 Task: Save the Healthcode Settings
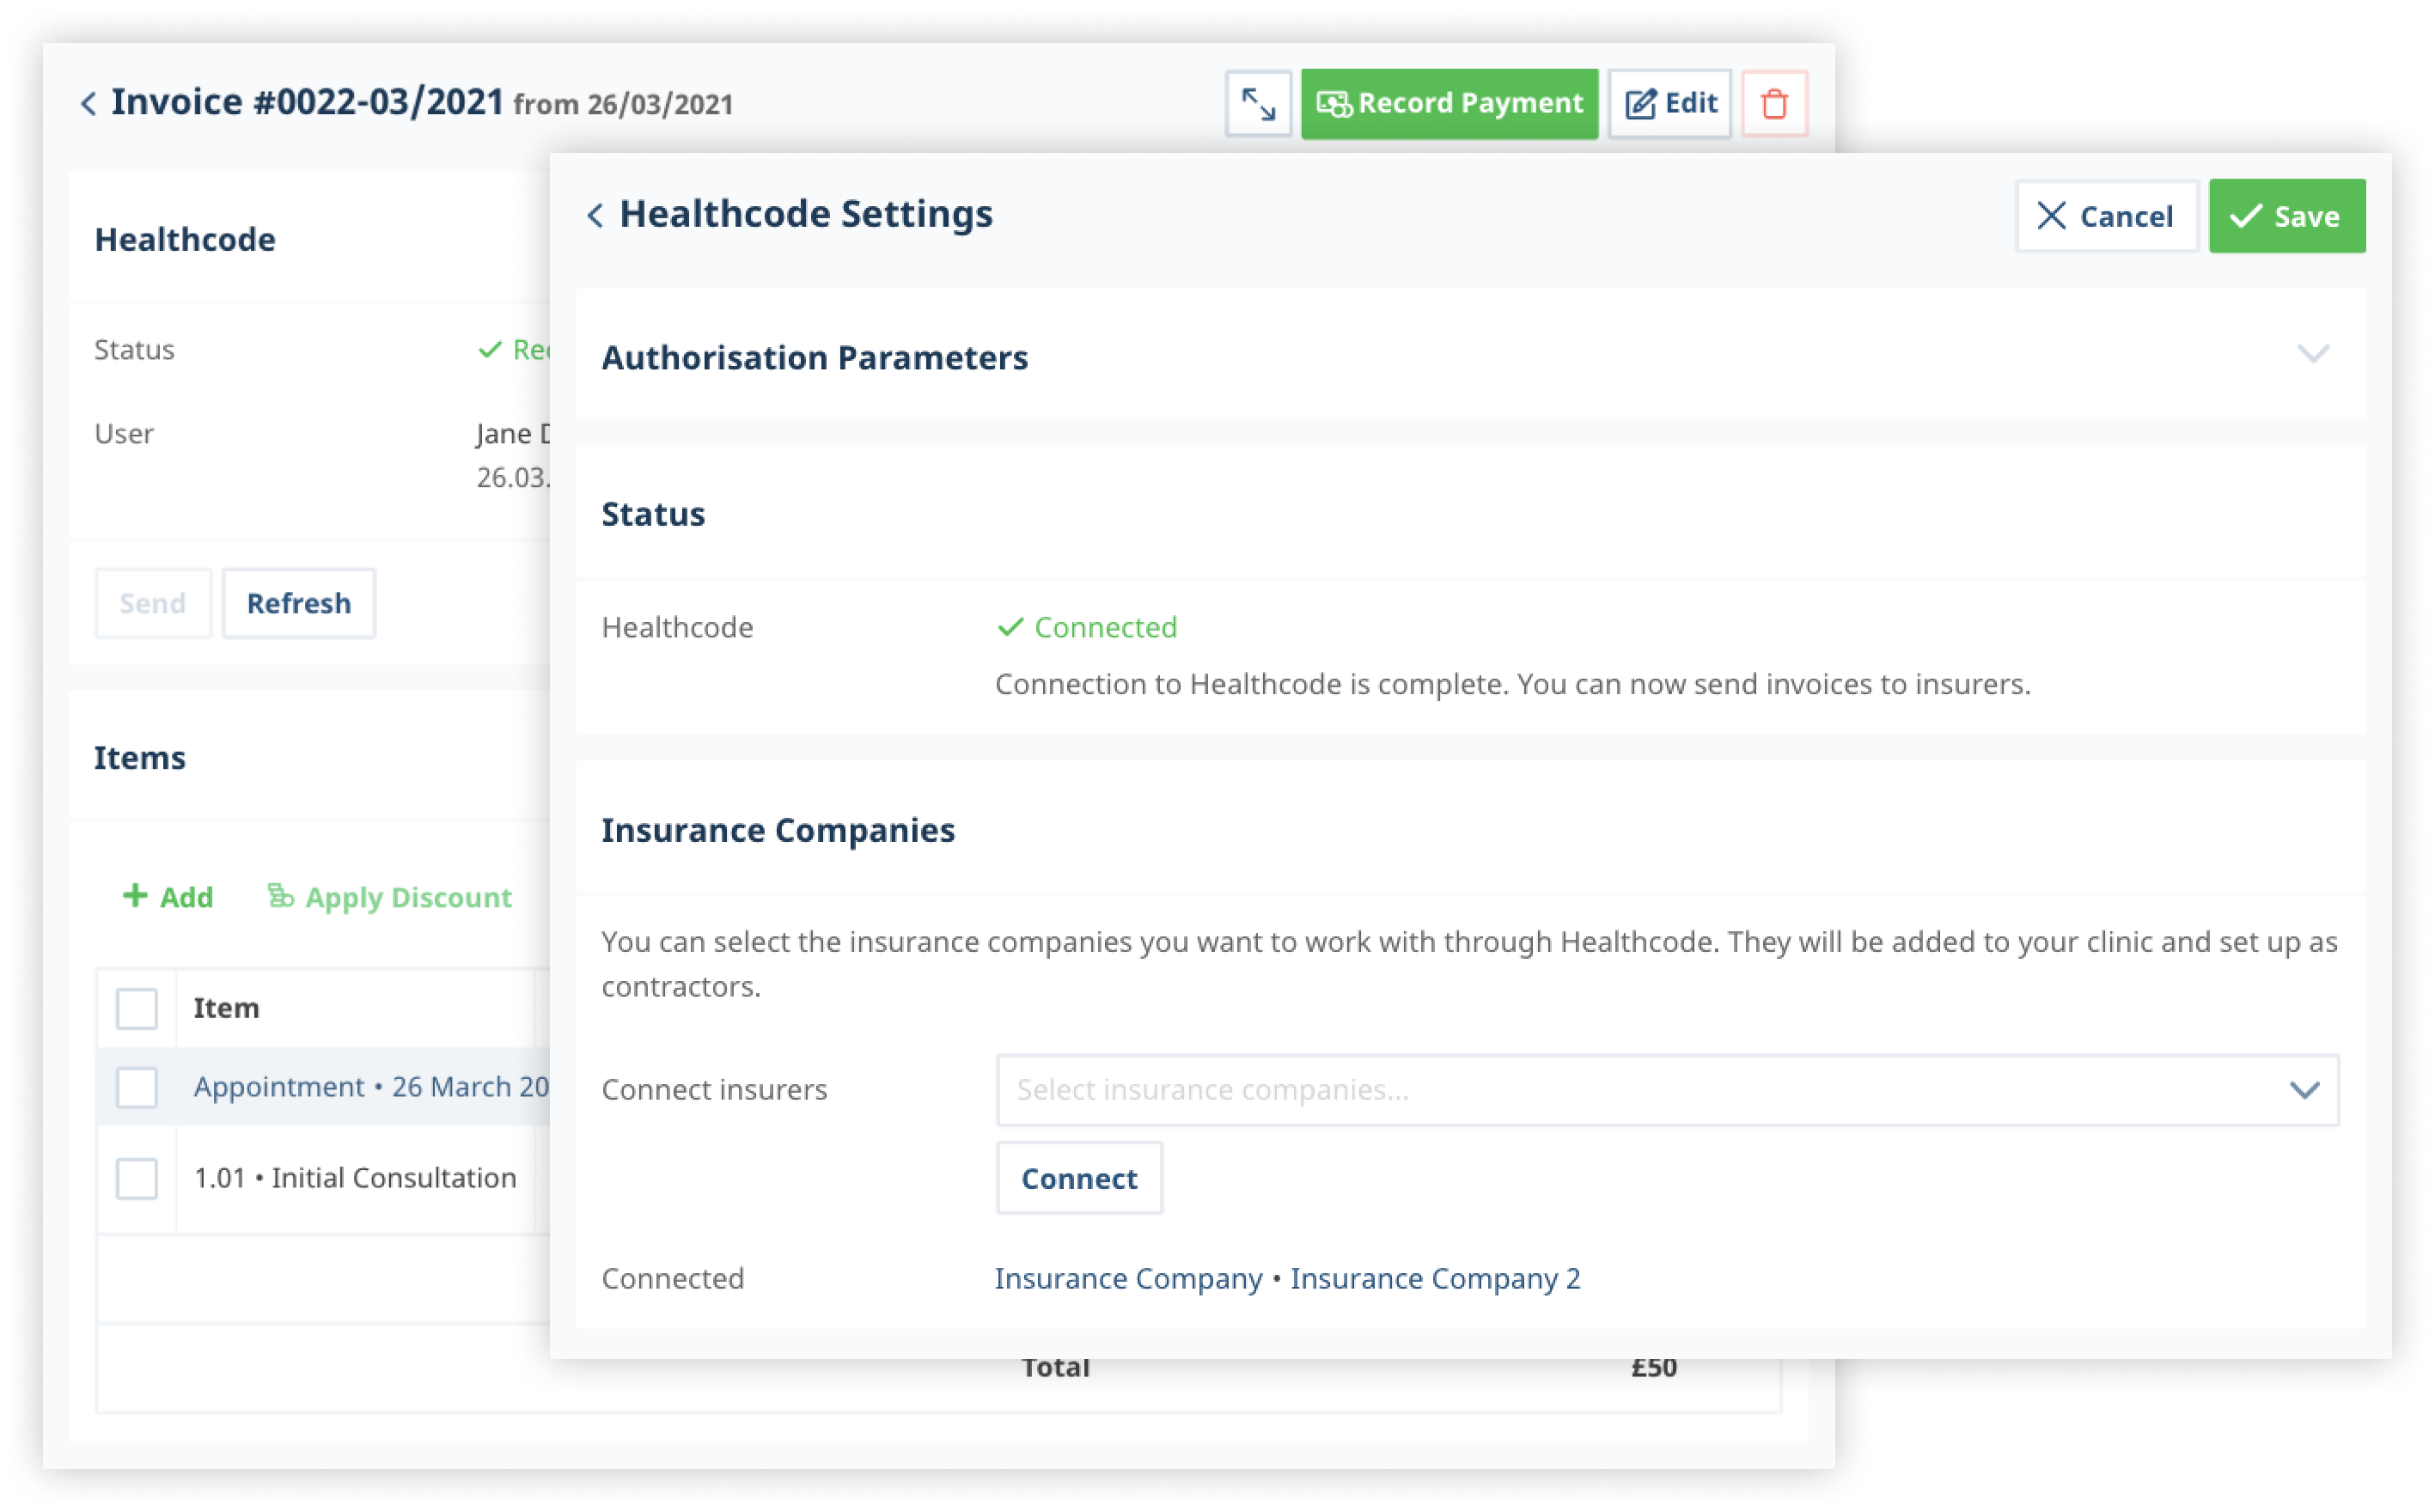pos(2286,216)
